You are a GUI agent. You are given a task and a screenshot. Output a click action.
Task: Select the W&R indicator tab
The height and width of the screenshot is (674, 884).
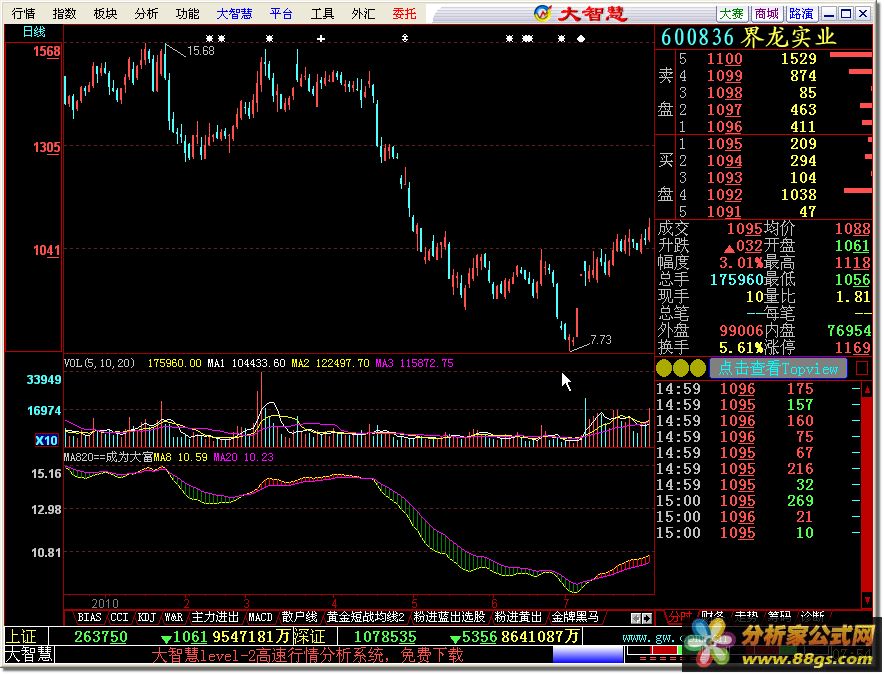click(174, 617)
